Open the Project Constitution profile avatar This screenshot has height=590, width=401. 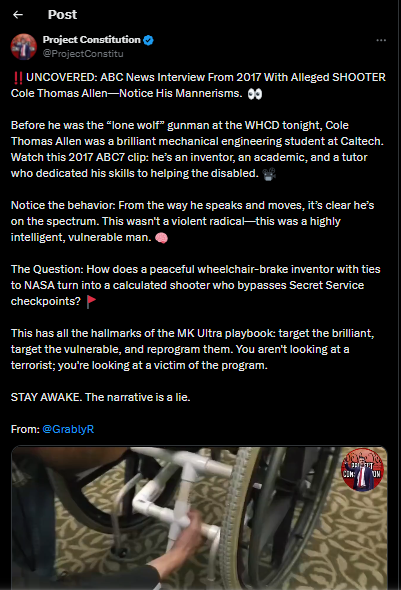pyautogui.click(x=24, y=47)
